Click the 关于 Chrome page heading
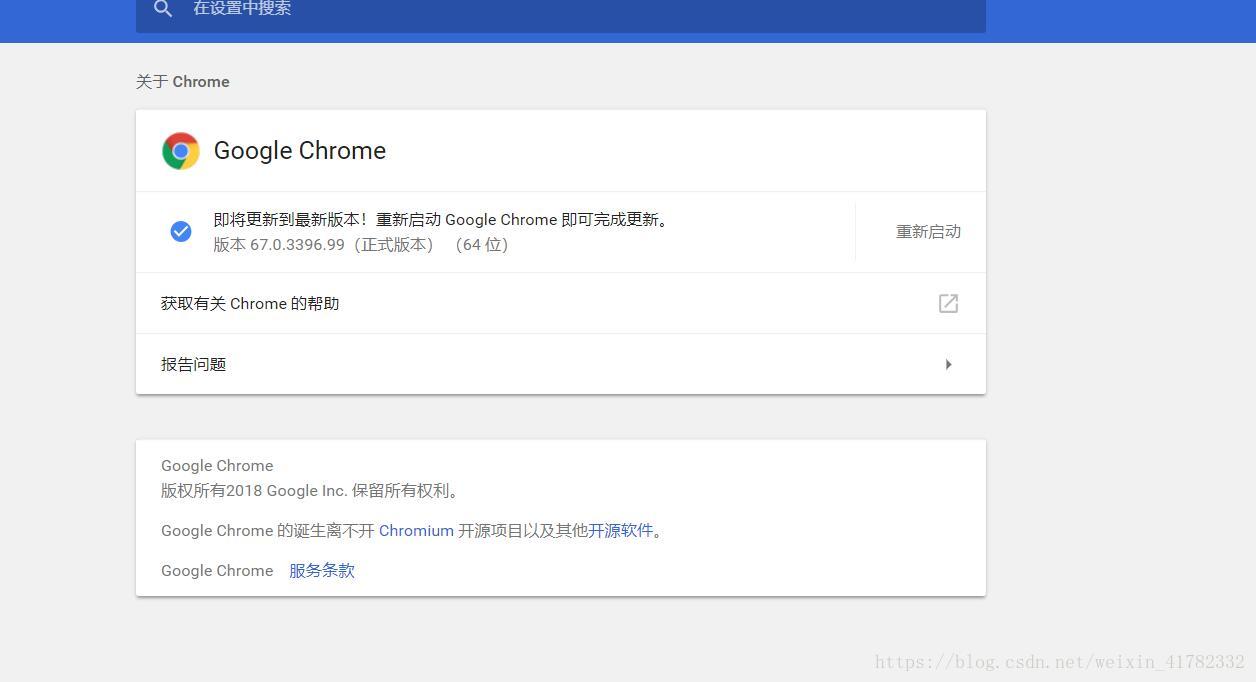The height and width of the screenshot is (682, 1256). coord(183,82)
